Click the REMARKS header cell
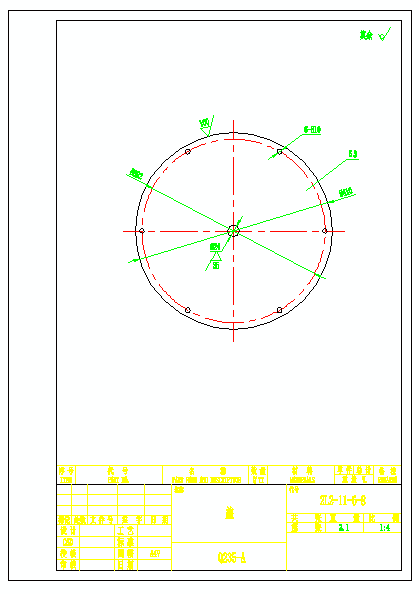This screenshot has width=419, height=594. click(x=387, y=475)
